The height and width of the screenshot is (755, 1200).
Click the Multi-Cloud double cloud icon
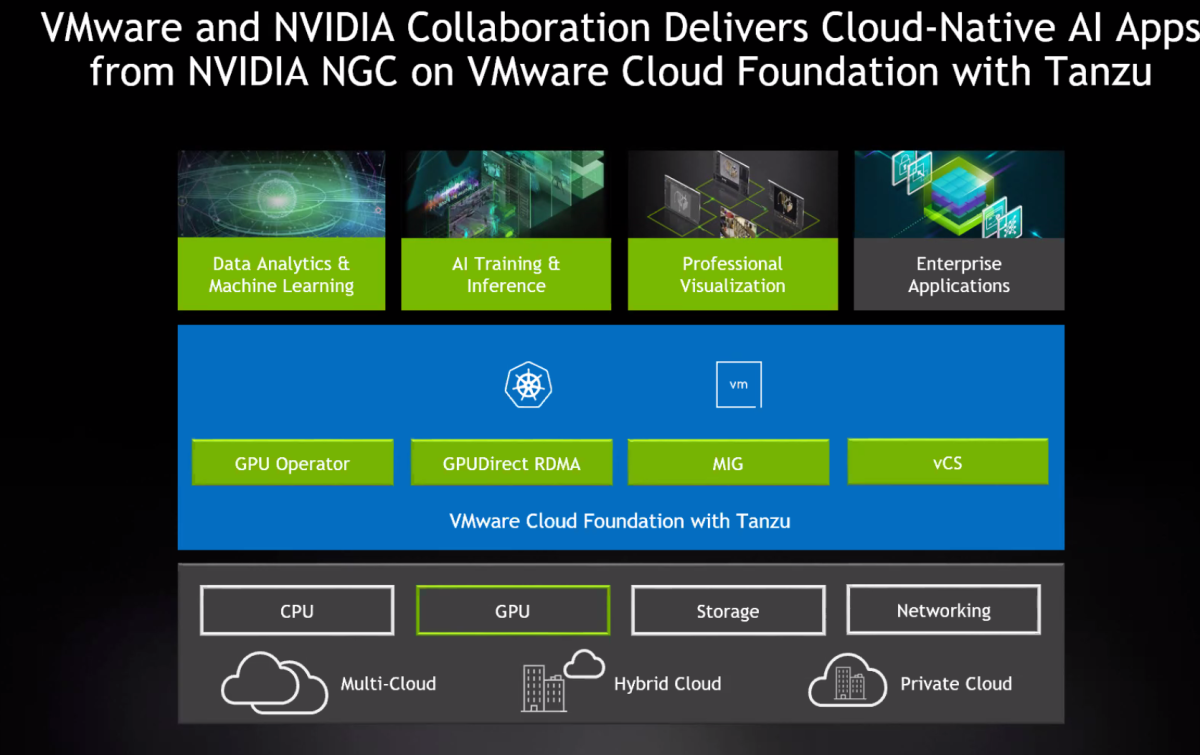point(275,681)
